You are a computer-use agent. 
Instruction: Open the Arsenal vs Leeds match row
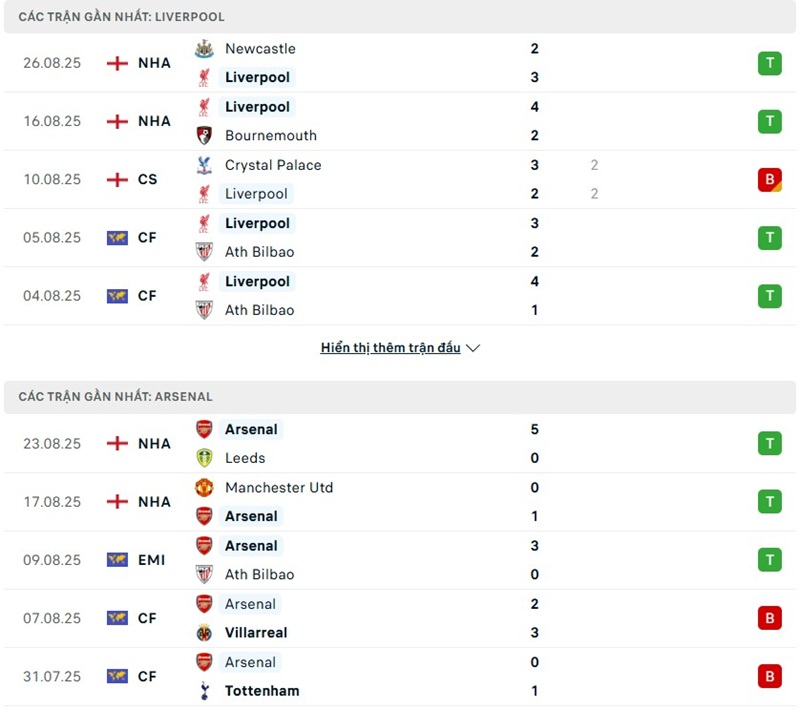400,443
